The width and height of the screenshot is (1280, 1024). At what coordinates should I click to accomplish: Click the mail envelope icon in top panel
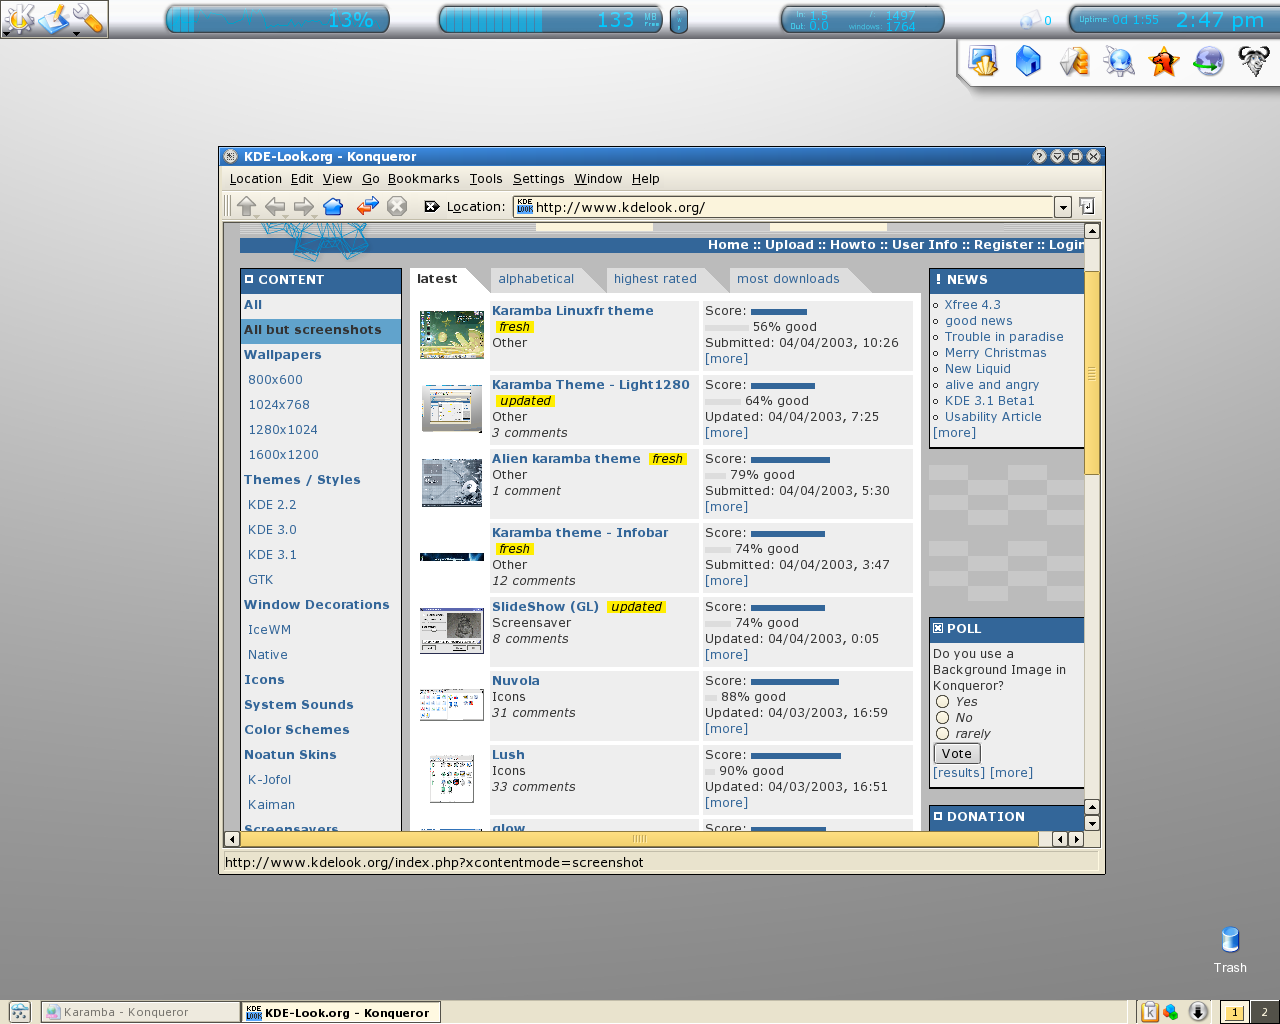[x=1029, y=20]
